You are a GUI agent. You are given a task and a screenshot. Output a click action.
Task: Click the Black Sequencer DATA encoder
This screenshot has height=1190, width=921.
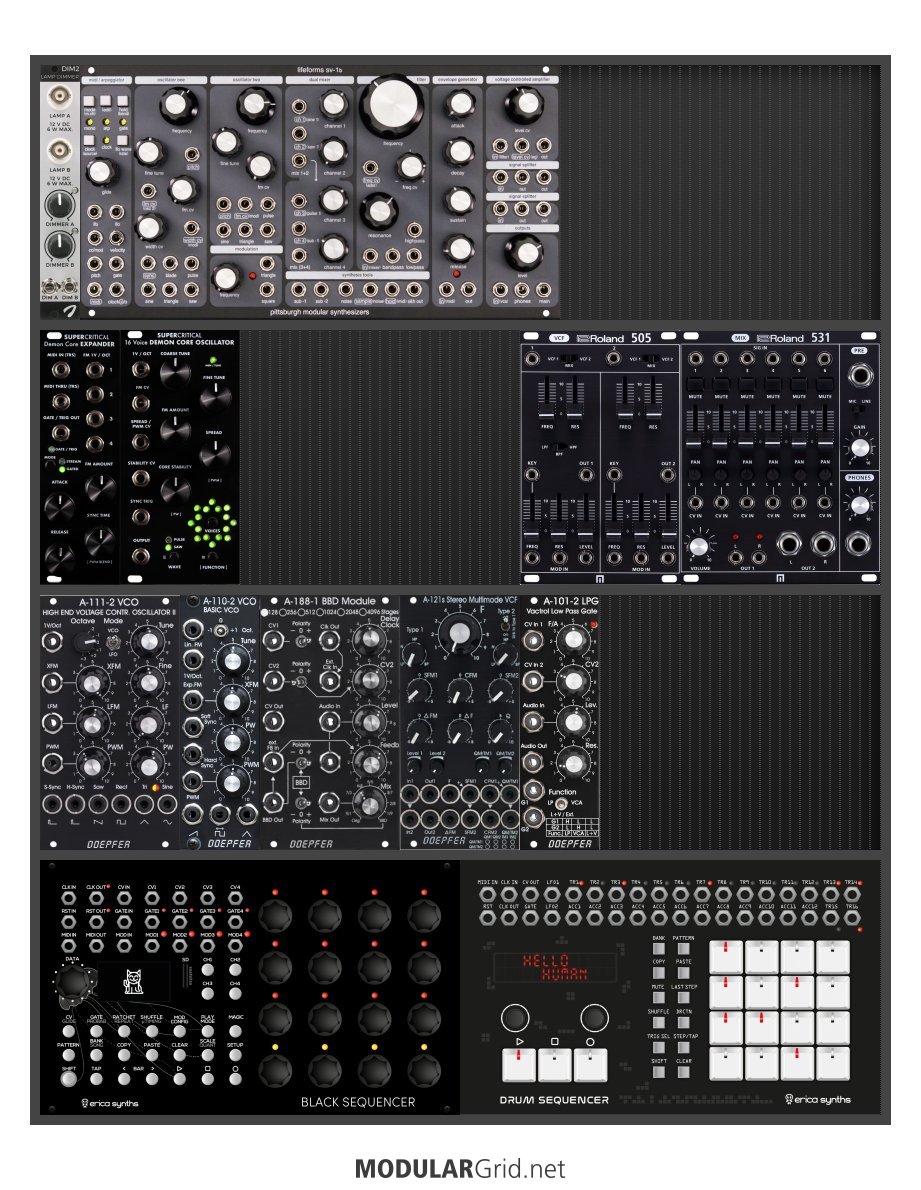pos(72,982)
